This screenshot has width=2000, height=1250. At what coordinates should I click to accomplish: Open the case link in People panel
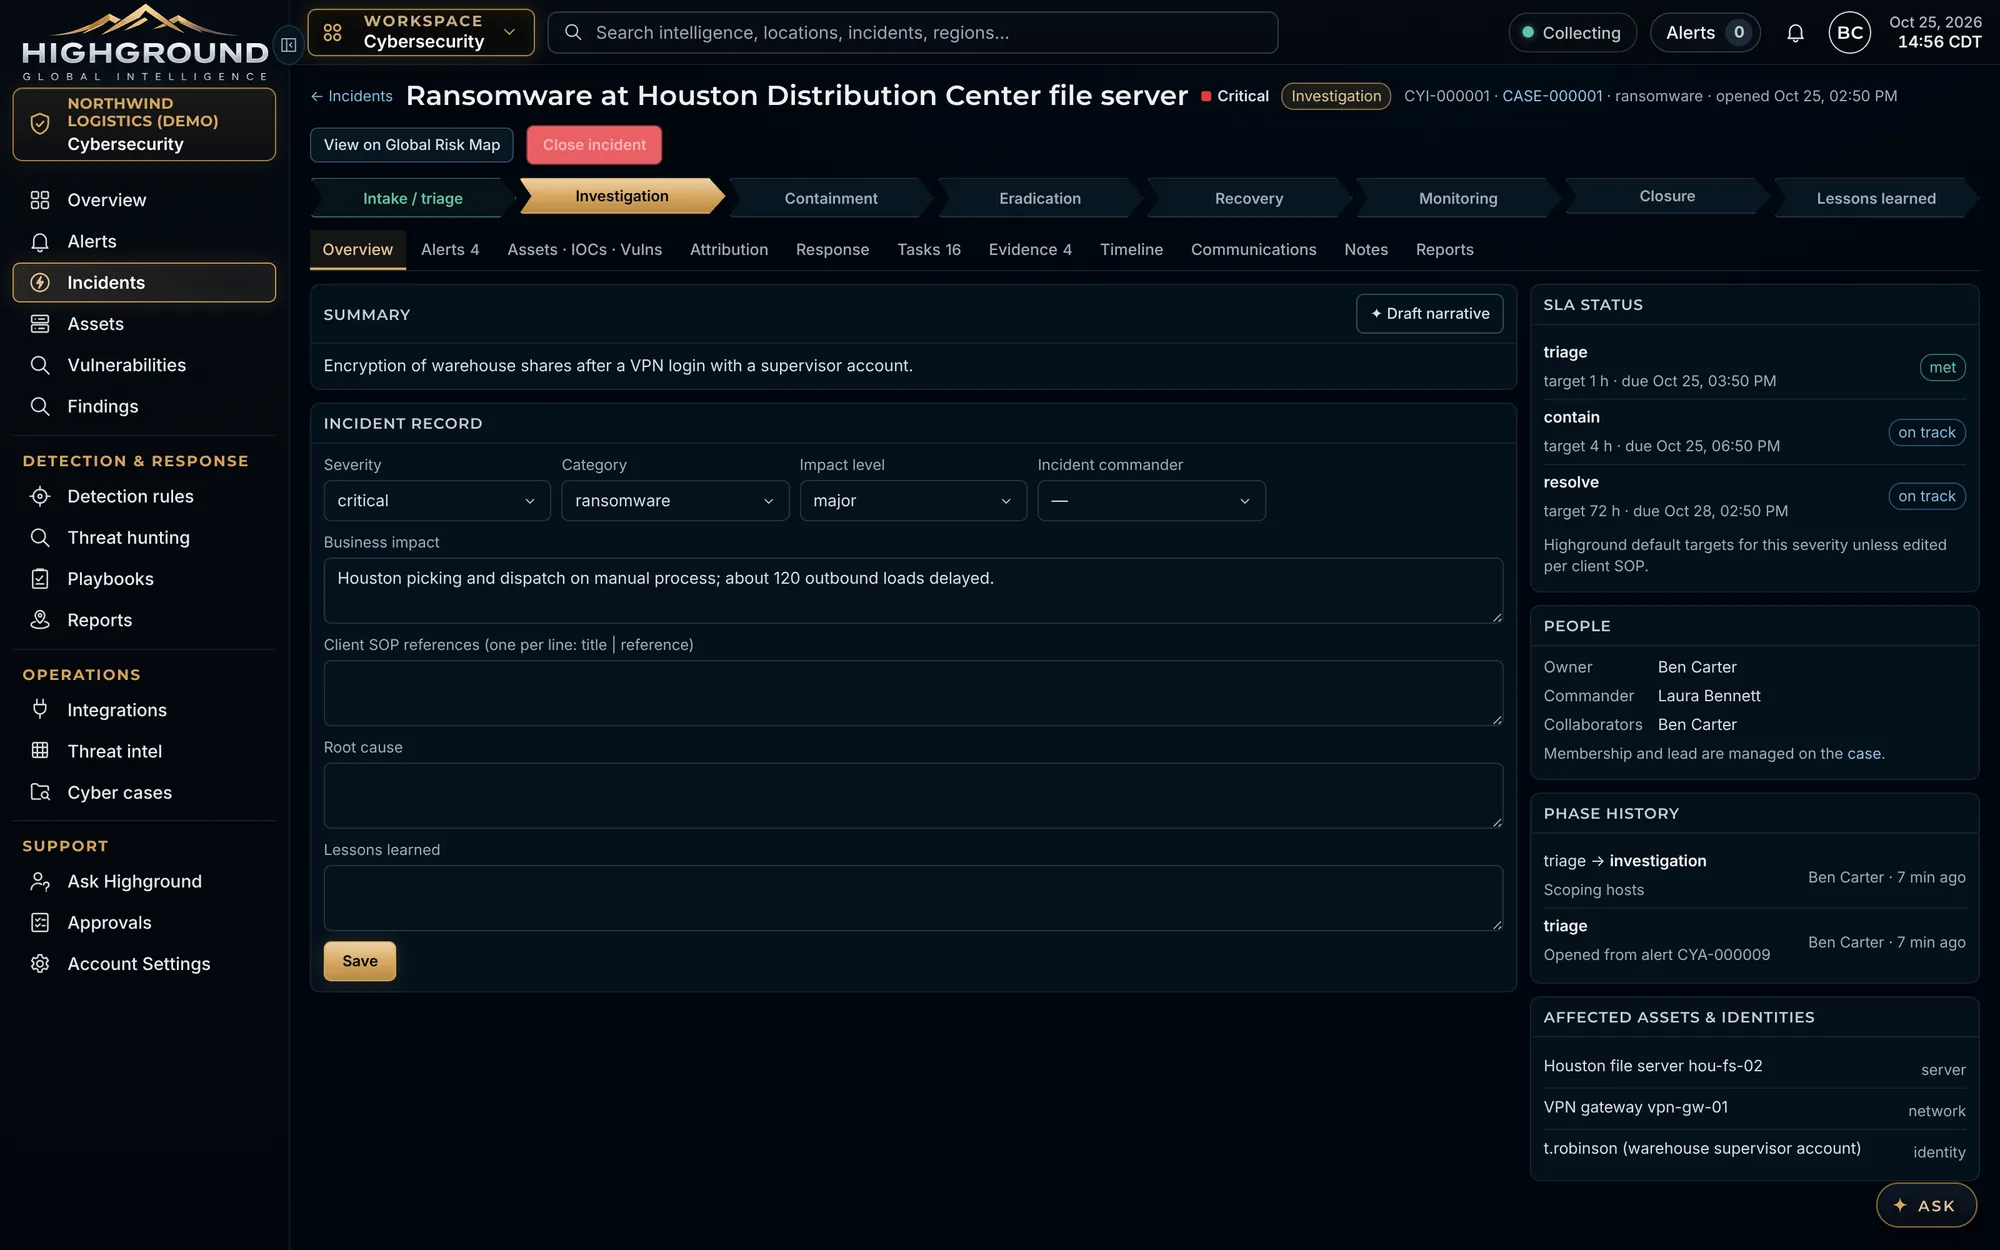[1863, 753]
